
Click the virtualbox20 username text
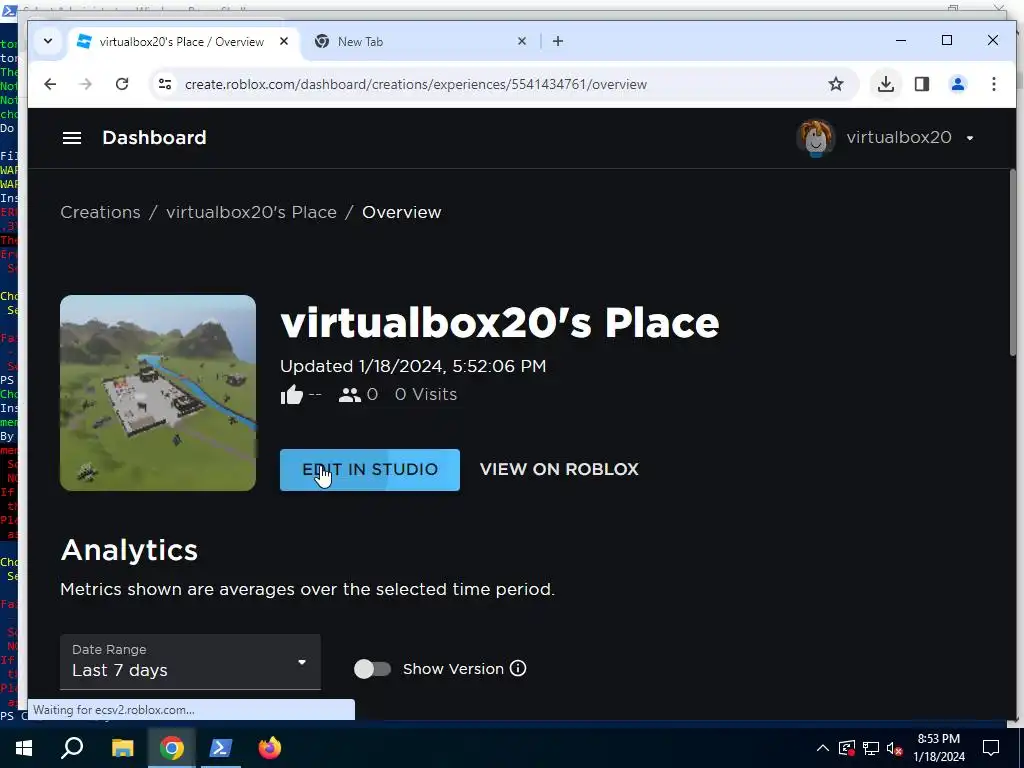tap(899, 138)
